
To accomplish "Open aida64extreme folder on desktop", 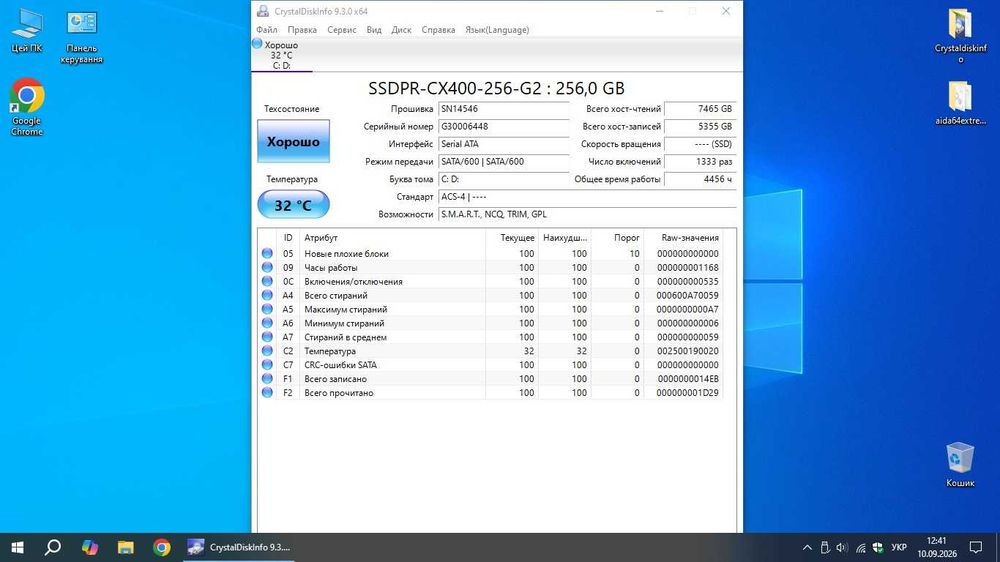I will [x=960, y=103].
